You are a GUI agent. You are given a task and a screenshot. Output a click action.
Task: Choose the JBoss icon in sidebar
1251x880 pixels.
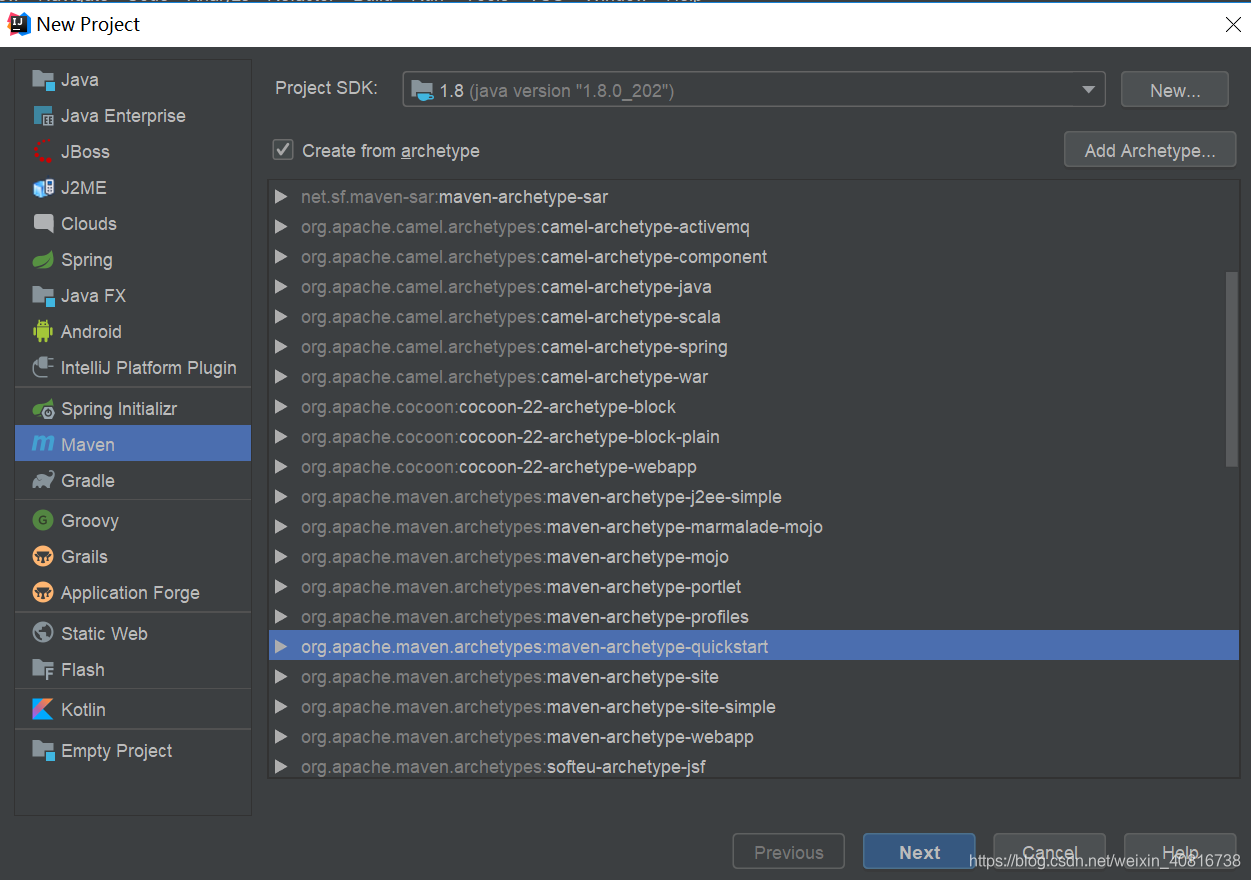(43, 152)
